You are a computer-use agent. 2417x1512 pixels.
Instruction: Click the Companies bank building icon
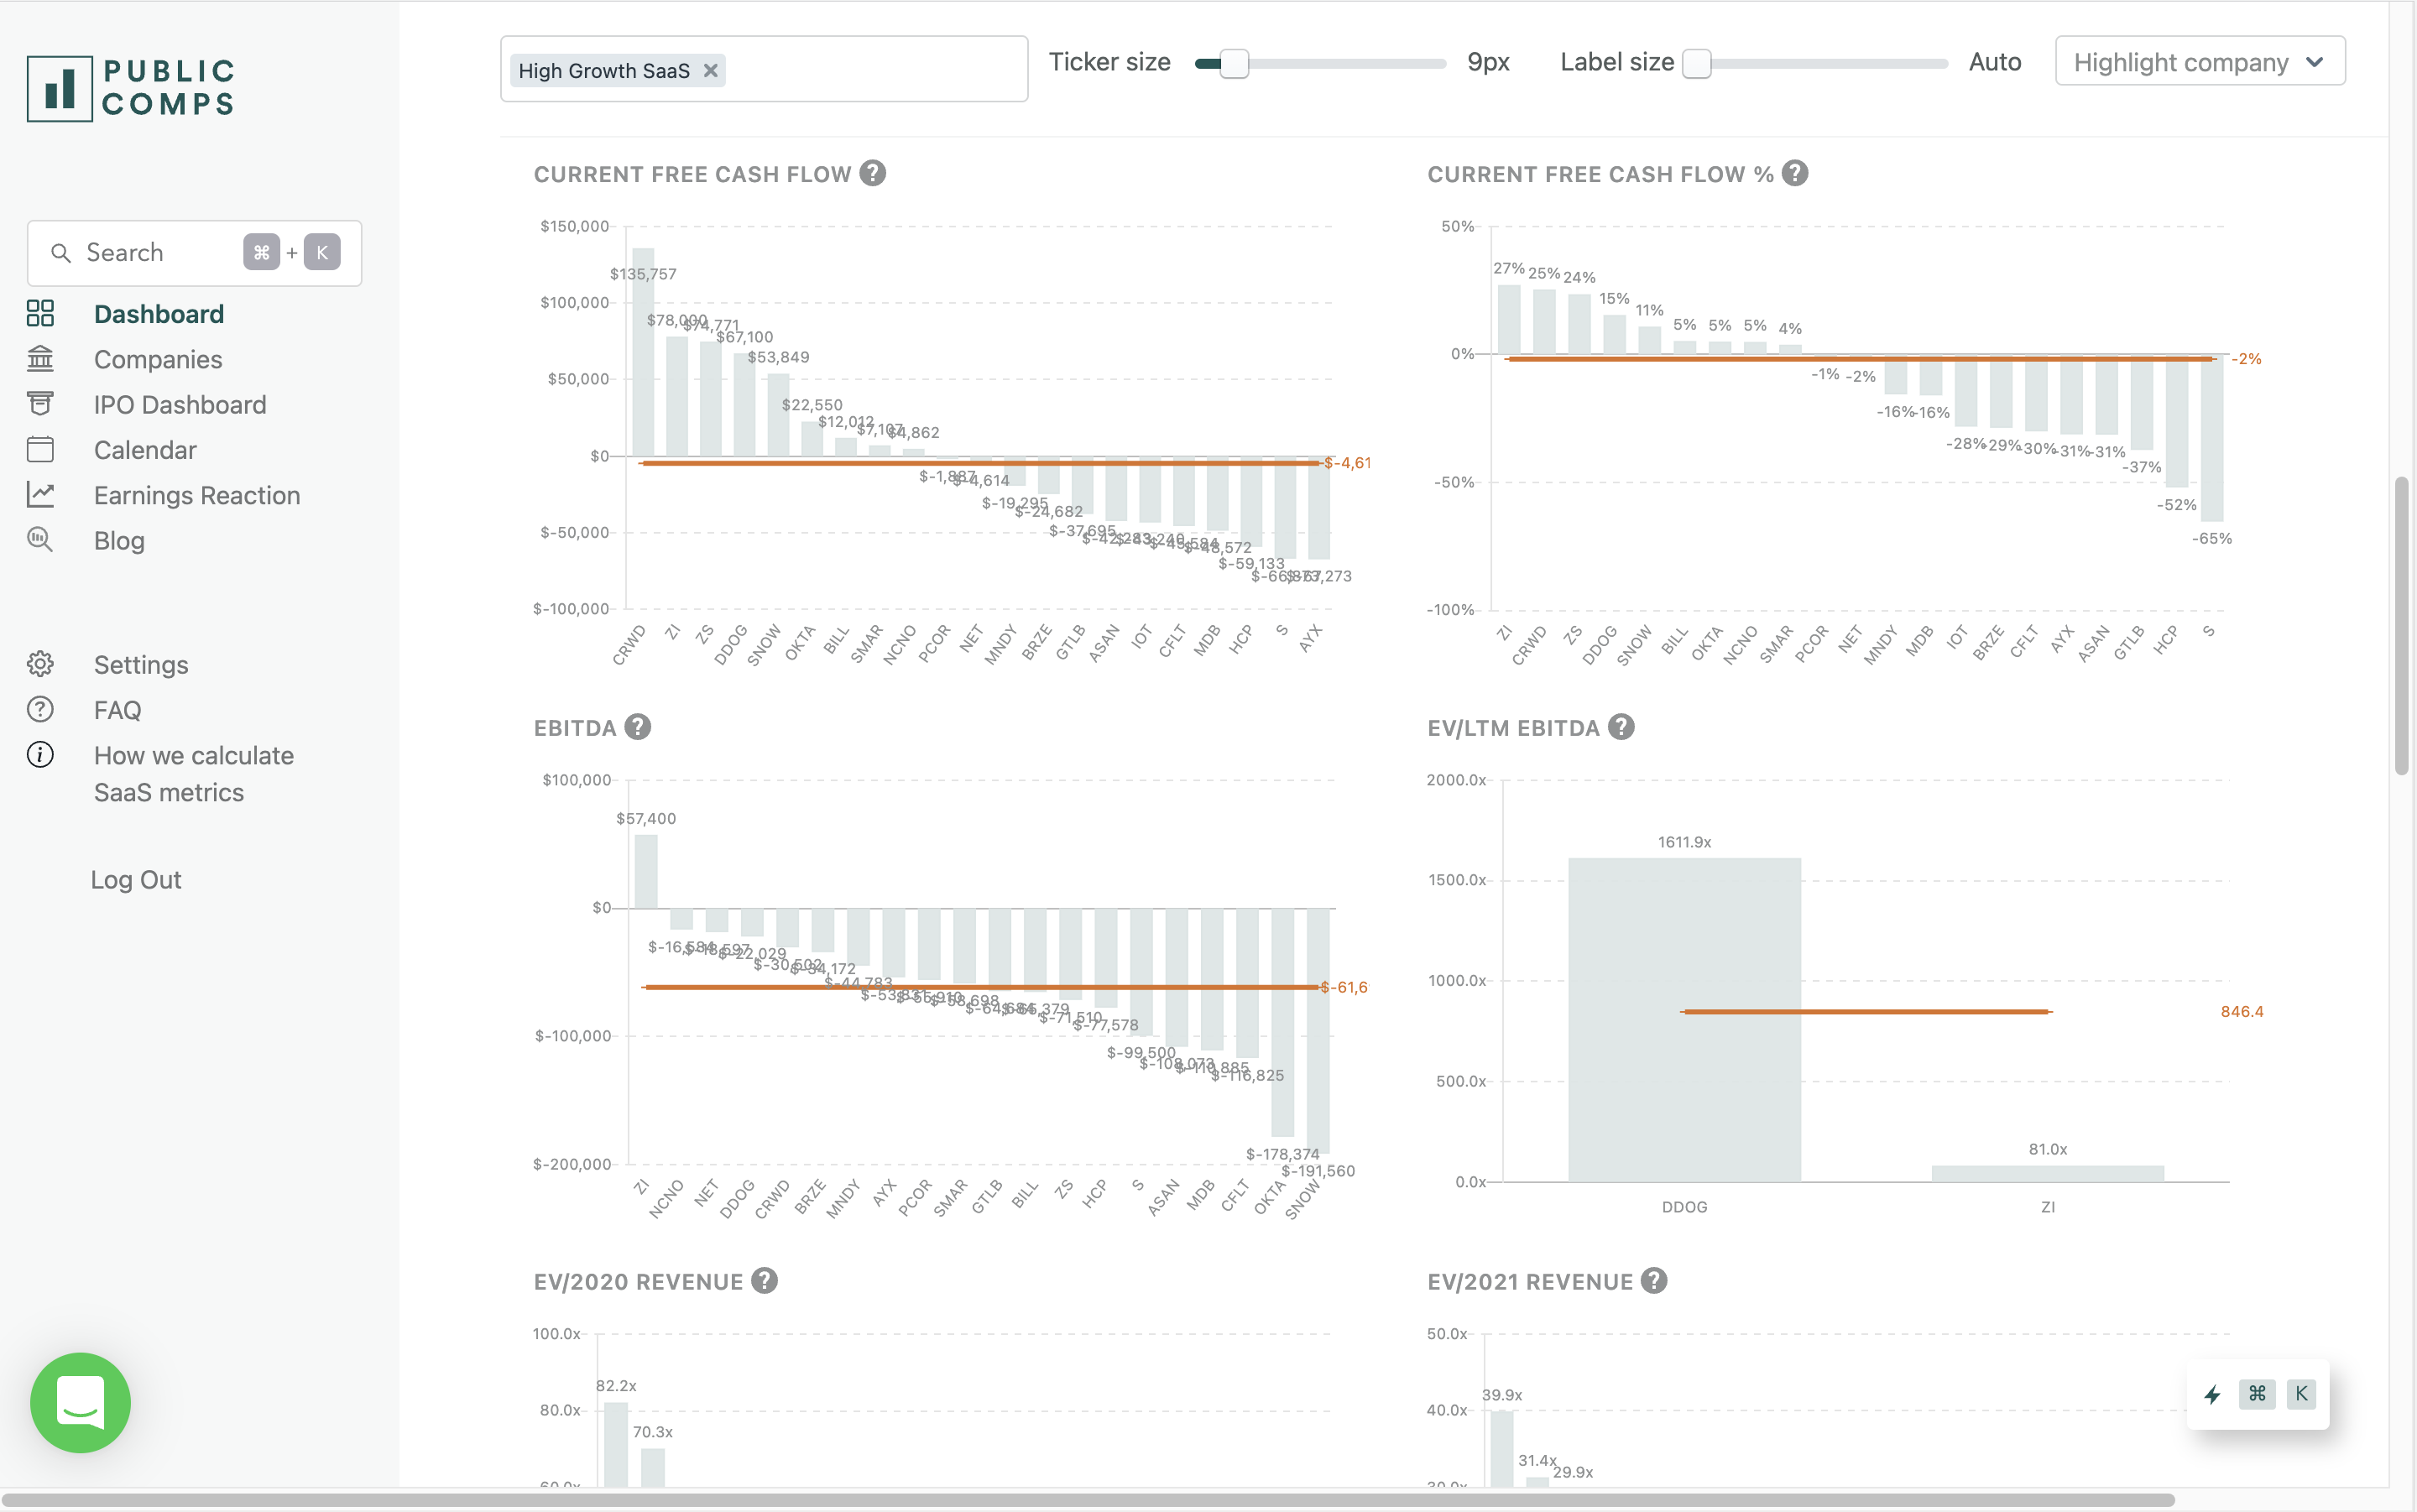click(x=40, y=359)
